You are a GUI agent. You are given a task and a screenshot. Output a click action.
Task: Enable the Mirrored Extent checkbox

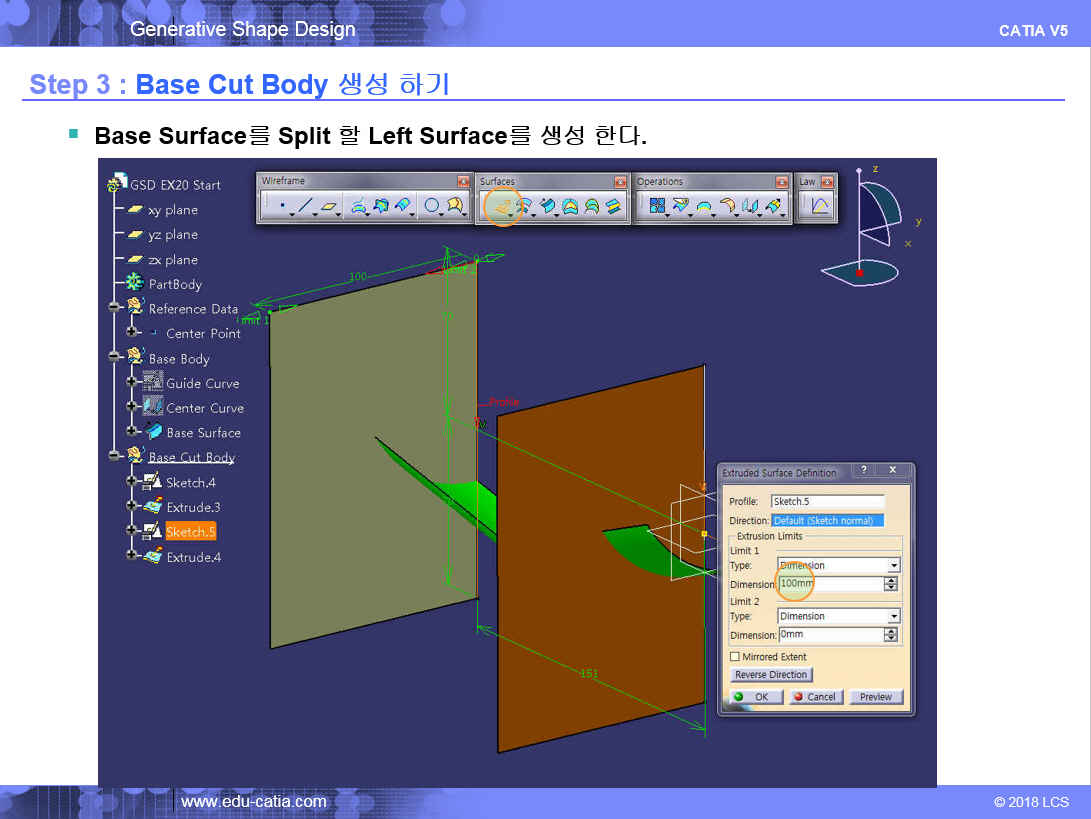(735, 657)
